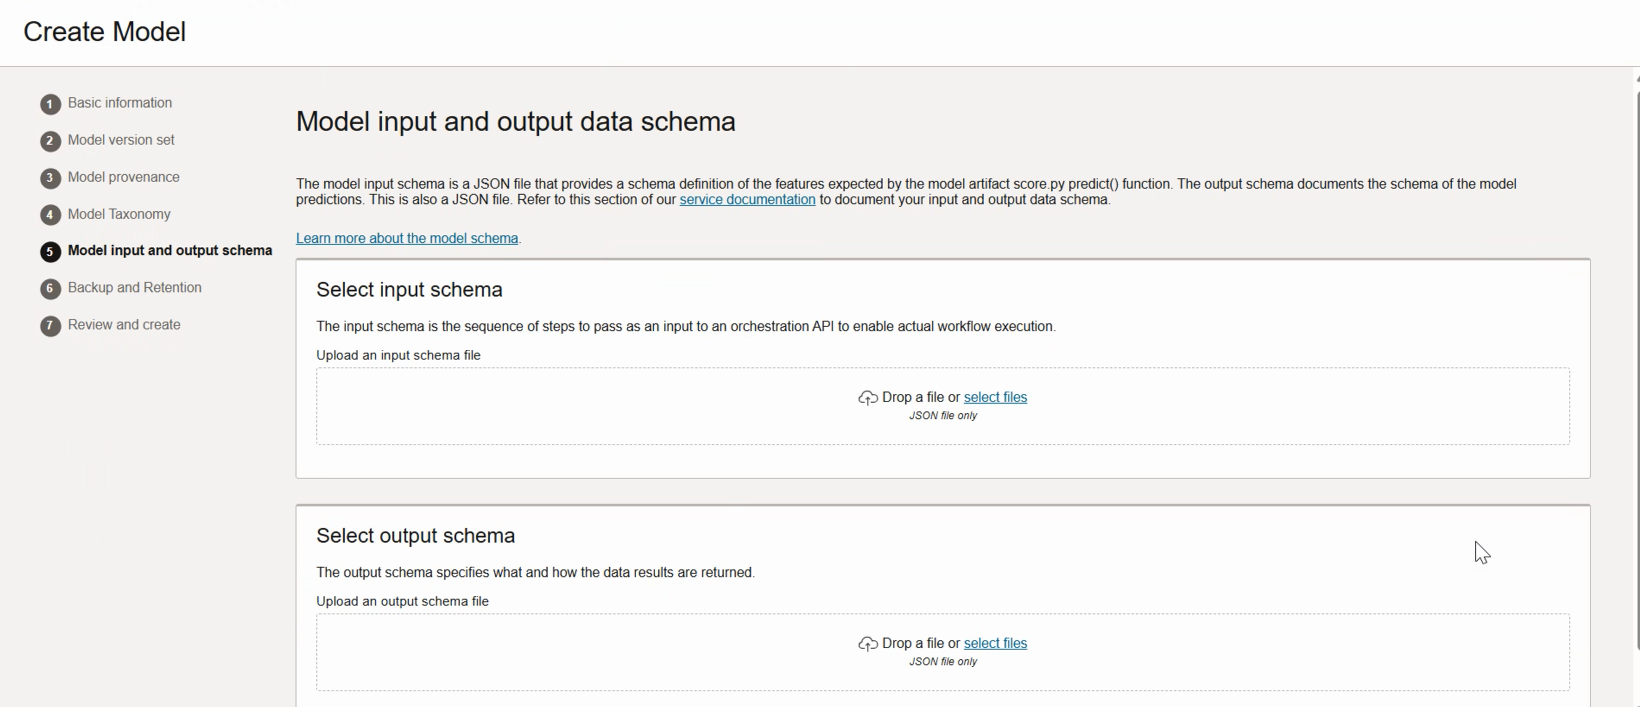Click step 2 number circle icon
The image size is (1640, 707).
[x=50, y=141]
